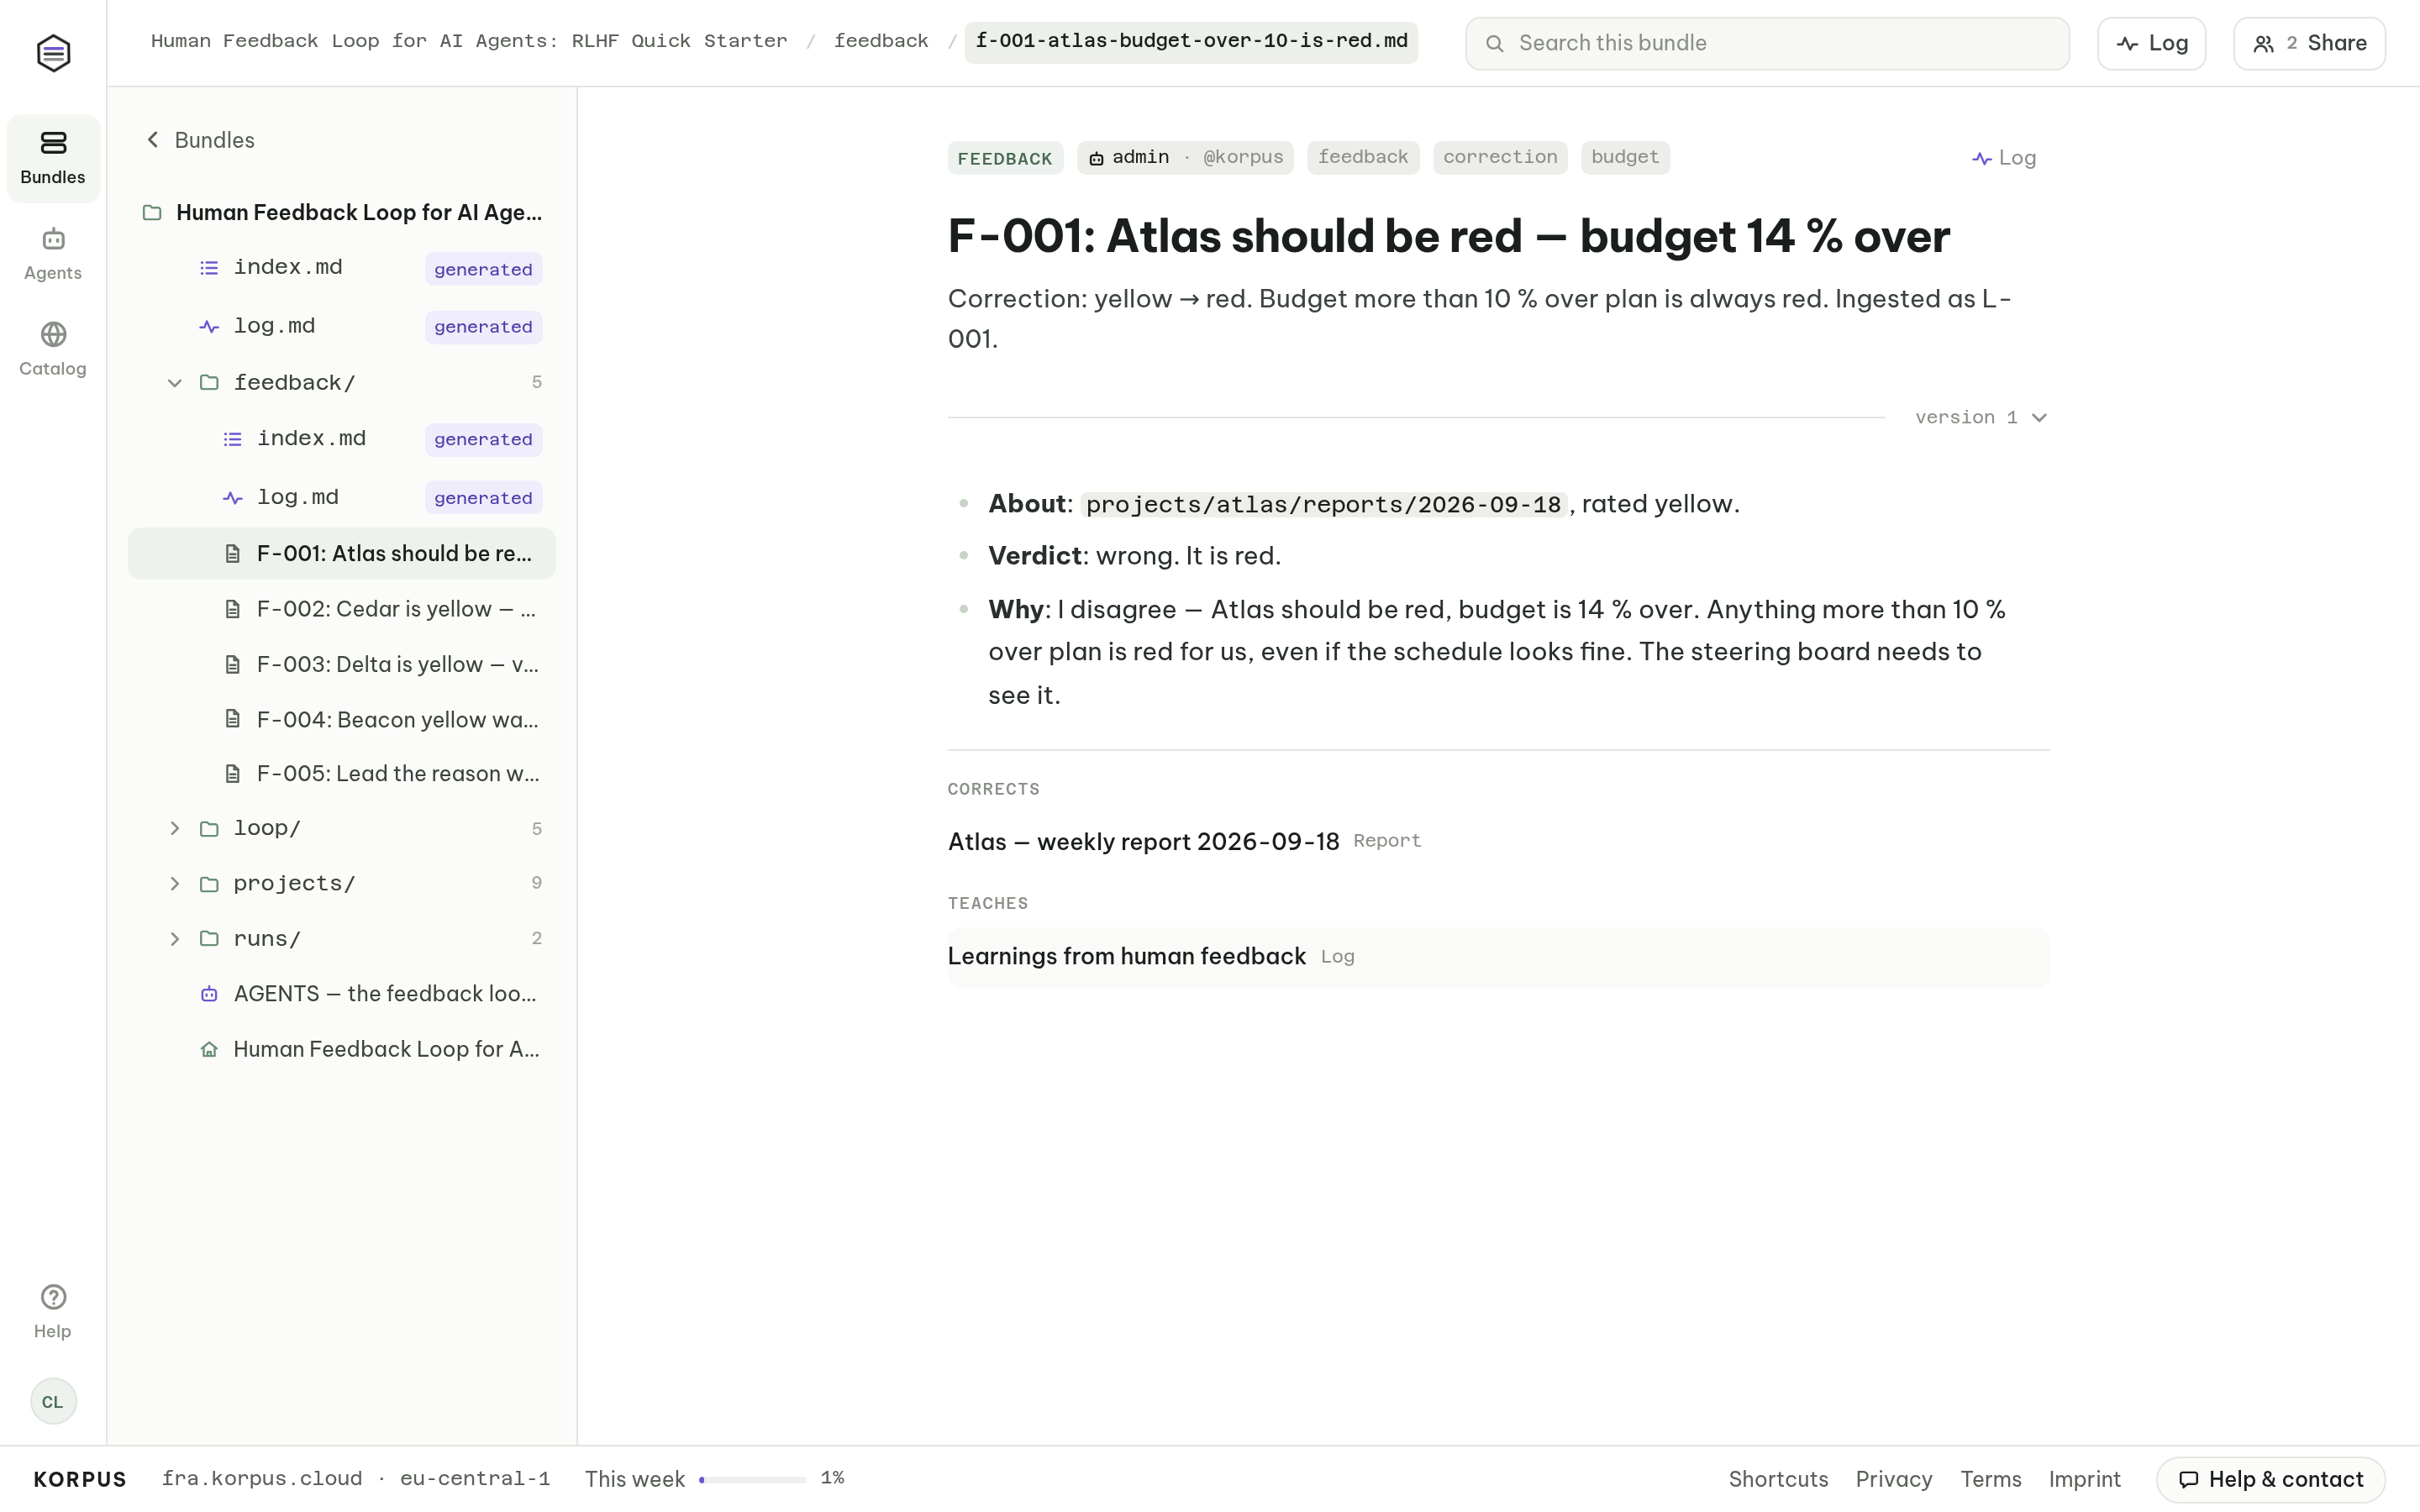Open the Agents sidebar section
This screenshot has height=1512, width=2420.
tap(53, 254)
